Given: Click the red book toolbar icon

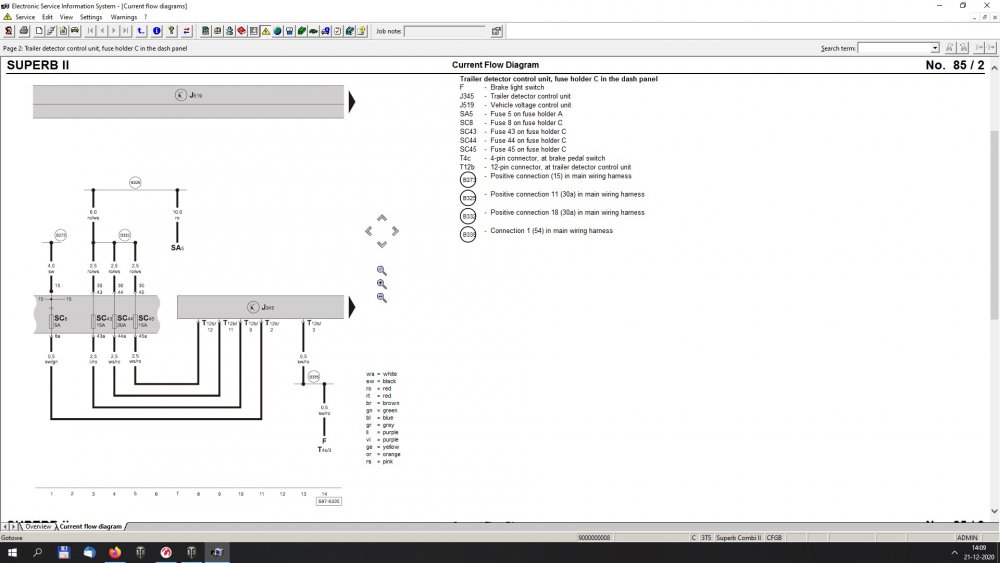Looking at the screenshot, I should pos(242,31).
